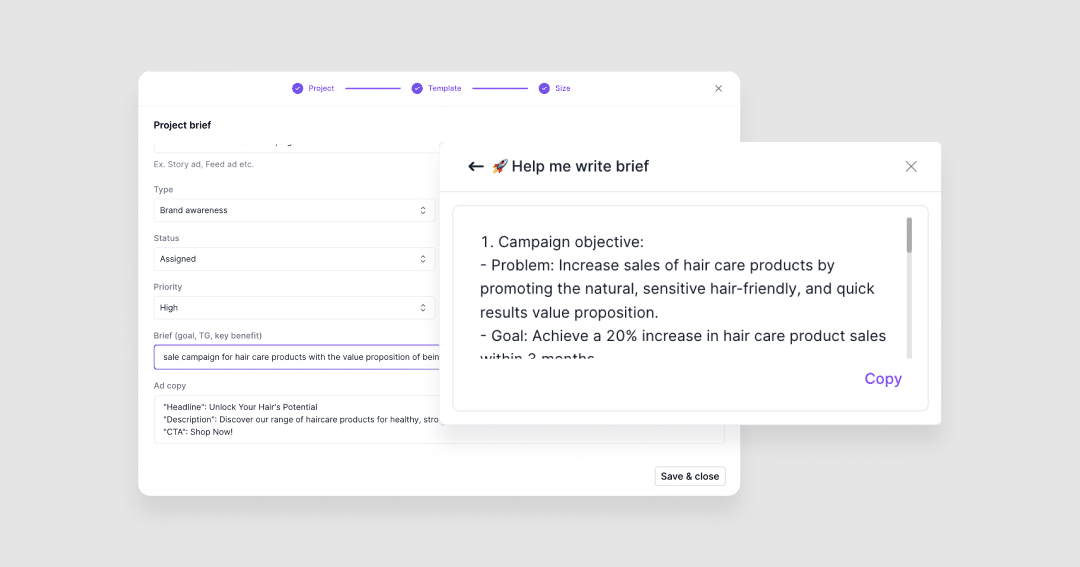The width and height of the screenshot is (1080, 567).
Task: Switch to the Template step
Action: pyautogui.click(x=444, y=88)
